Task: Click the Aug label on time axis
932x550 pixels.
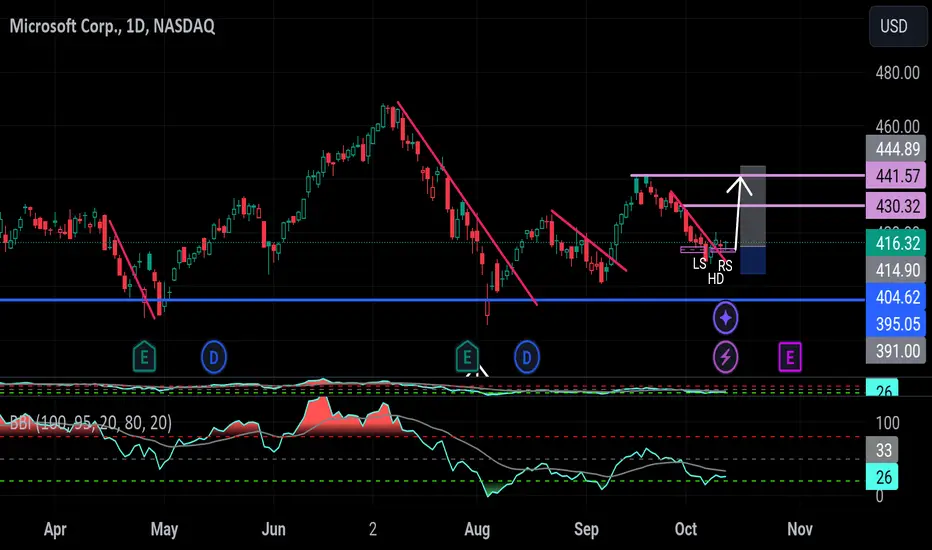Action: 477,529
